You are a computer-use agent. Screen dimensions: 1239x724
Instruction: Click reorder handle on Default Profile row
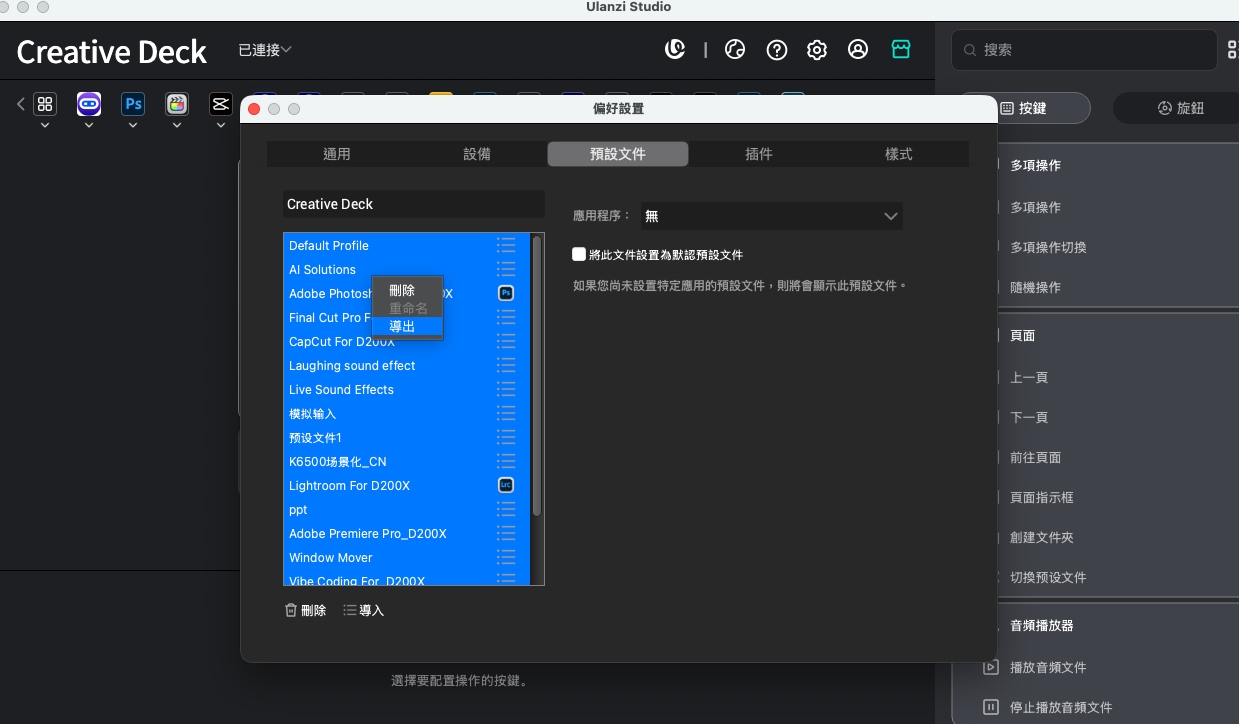tap(506, 245)
